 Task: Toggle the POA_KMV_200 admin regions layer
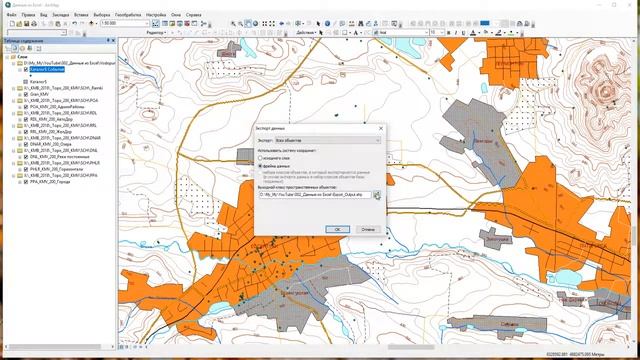click(26, 107)
